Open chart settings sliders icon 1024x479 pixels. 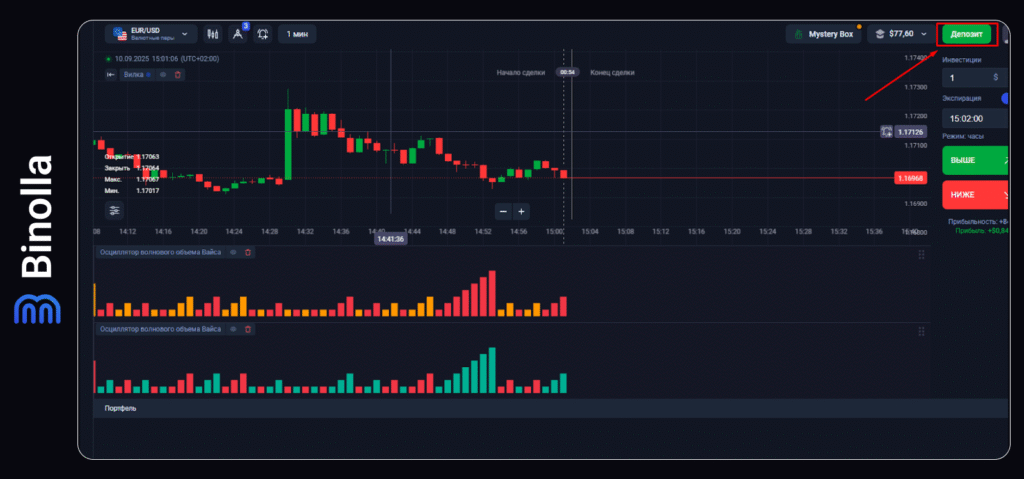coord(114,210)
